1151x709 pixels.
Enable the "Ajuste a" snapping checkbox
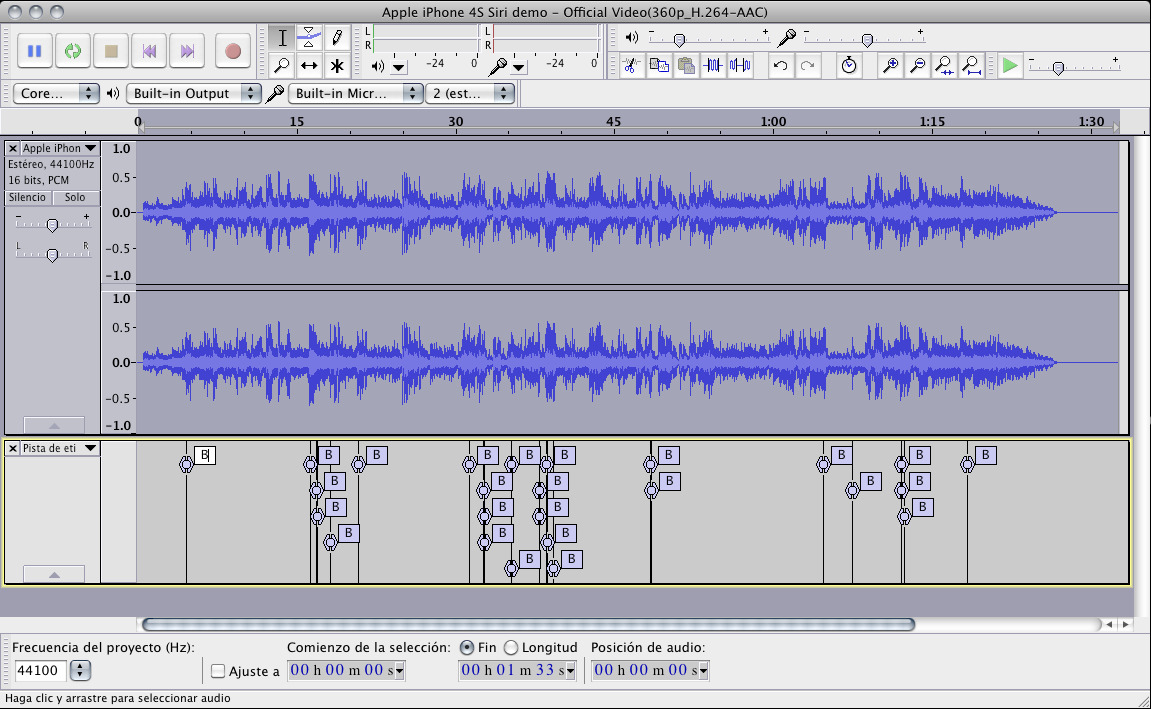coord(218,671)
